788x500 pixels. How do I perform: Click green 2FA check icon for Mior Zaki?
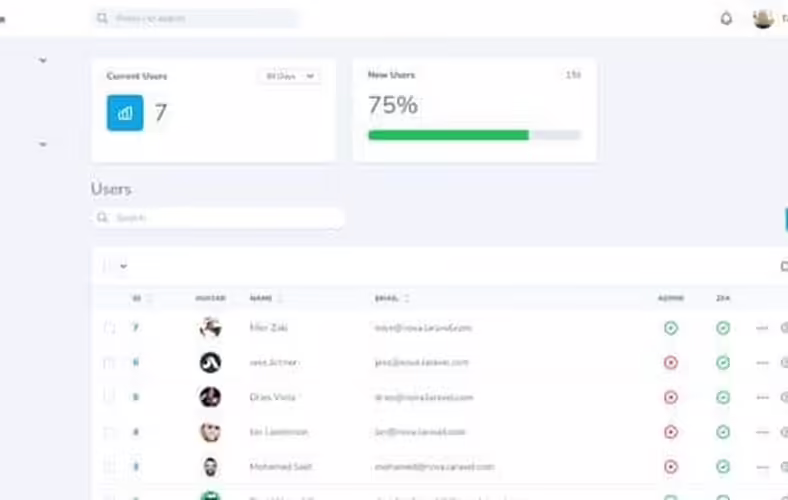coord(723,328)
